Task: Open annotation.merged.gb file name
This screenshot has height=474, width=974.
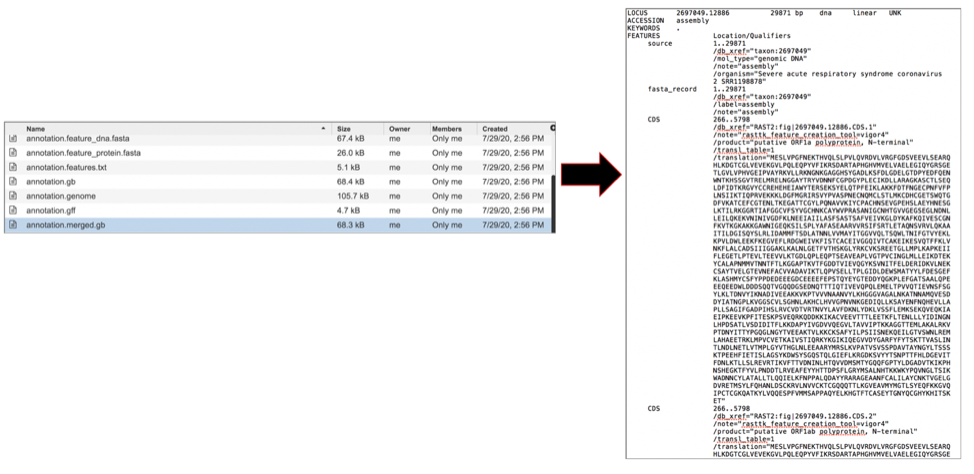Action: (x=65, y=225)
